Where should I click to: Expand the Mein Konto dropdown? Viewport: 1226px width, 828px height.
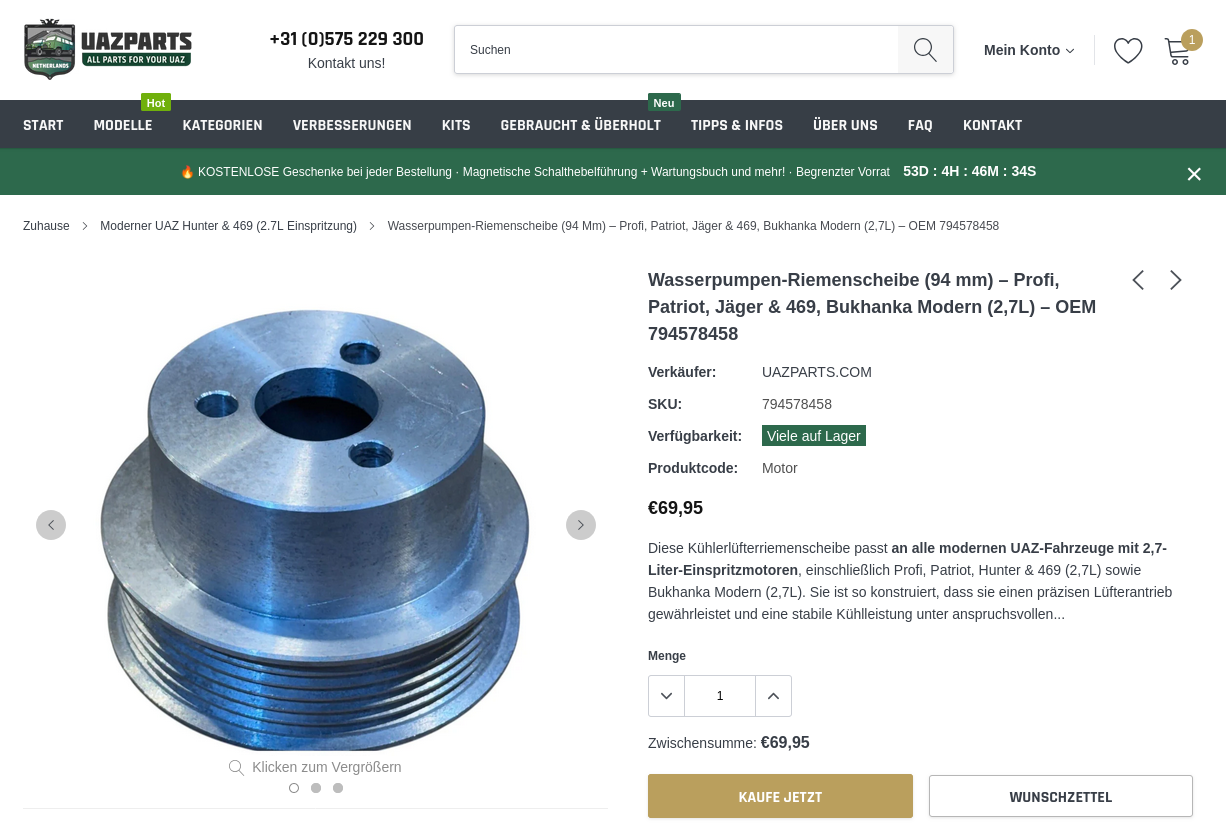tap(1029, 50)
